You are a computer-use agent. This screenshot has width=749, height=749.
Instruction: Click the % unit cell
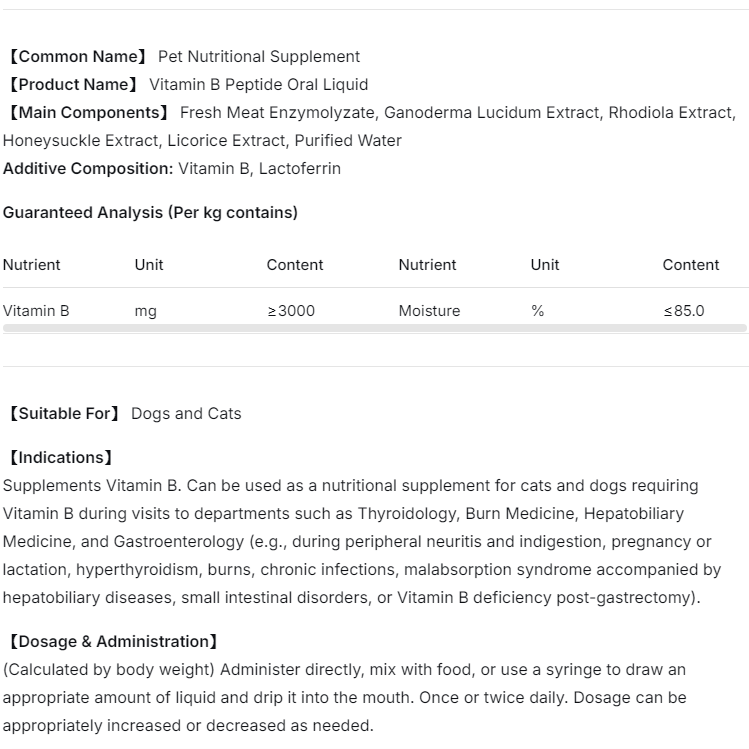click(538, 310)
